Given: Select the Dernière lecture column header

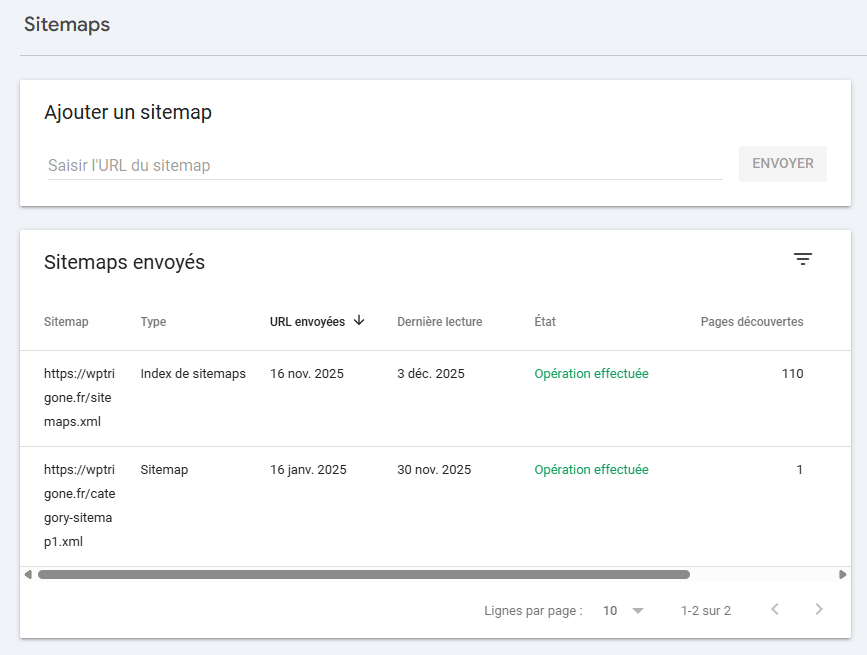Looking at the screenshot, I should [x=439, y=321].
